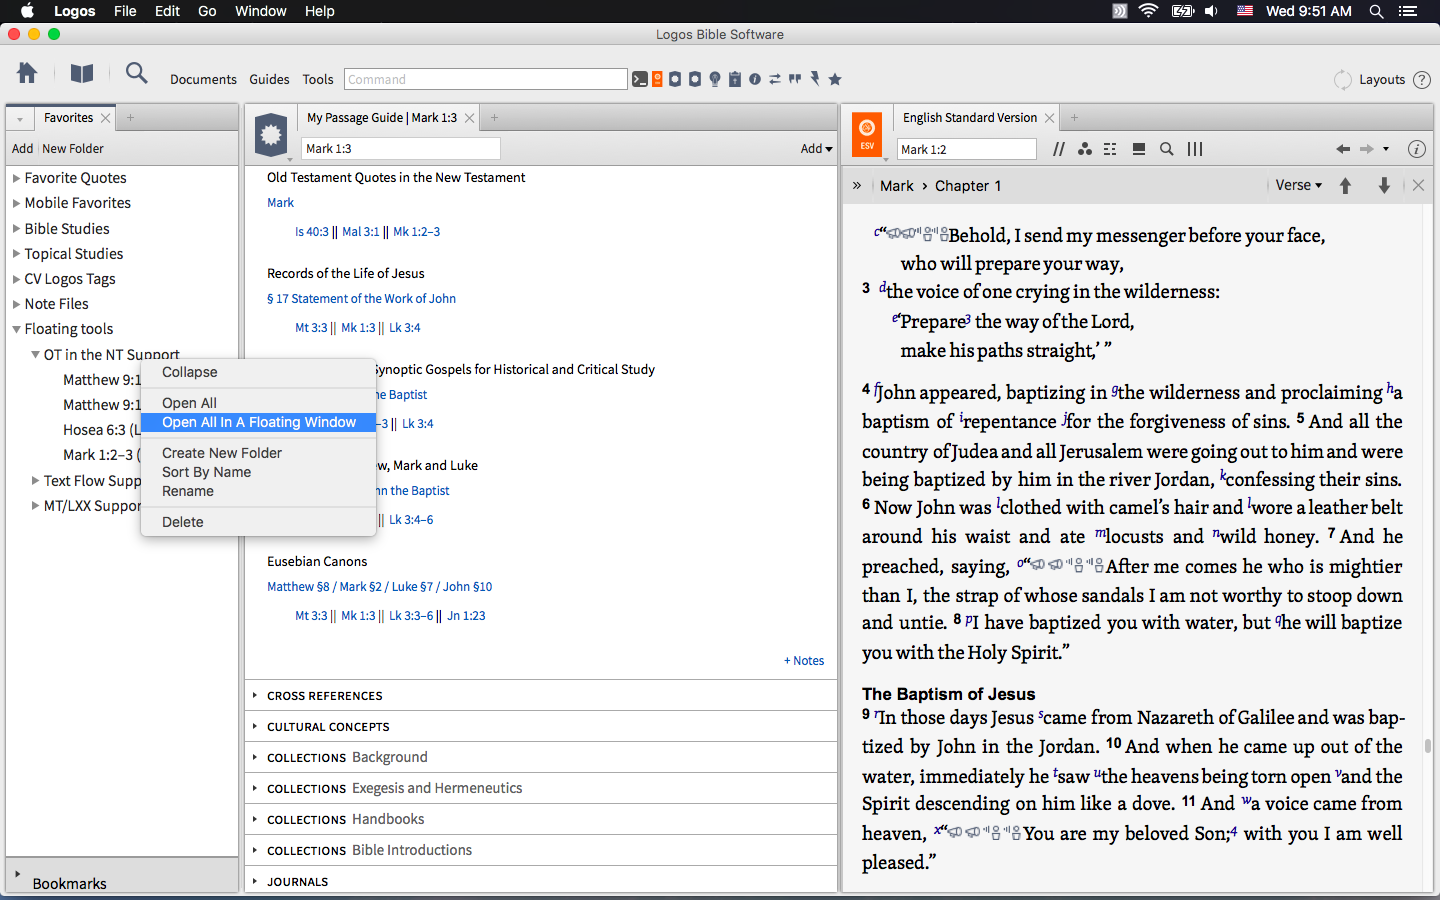Open Statement of the Work of John link
Image resolution: width=1440 pixels, height=900 pixels.
[x=361, y=299]
